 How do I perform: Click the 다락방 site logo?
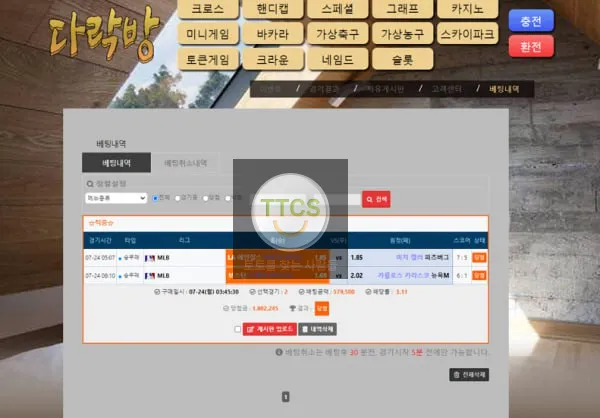tap(104, 34)
